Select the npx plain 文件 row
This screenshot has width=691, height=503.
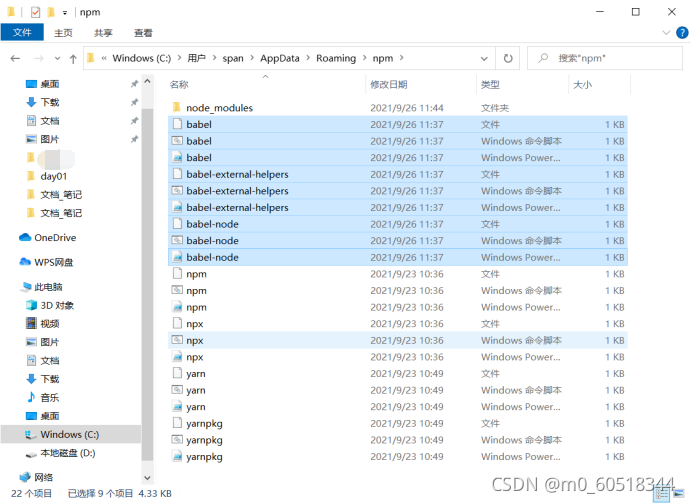coord(398,324)
